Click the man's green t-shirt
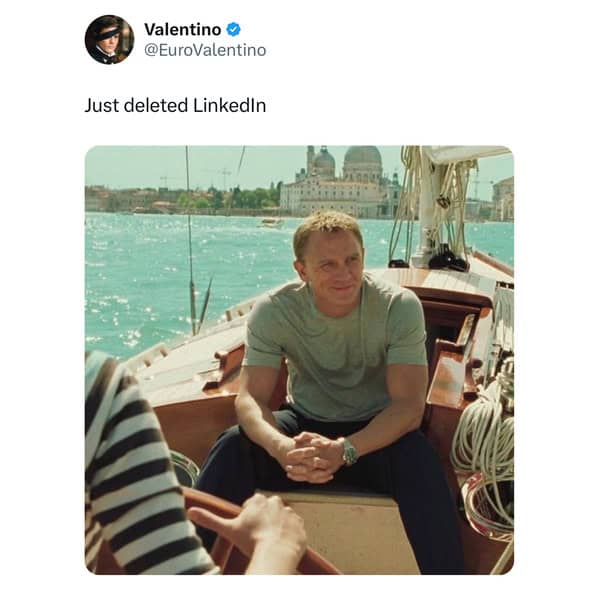 [336, 348]
